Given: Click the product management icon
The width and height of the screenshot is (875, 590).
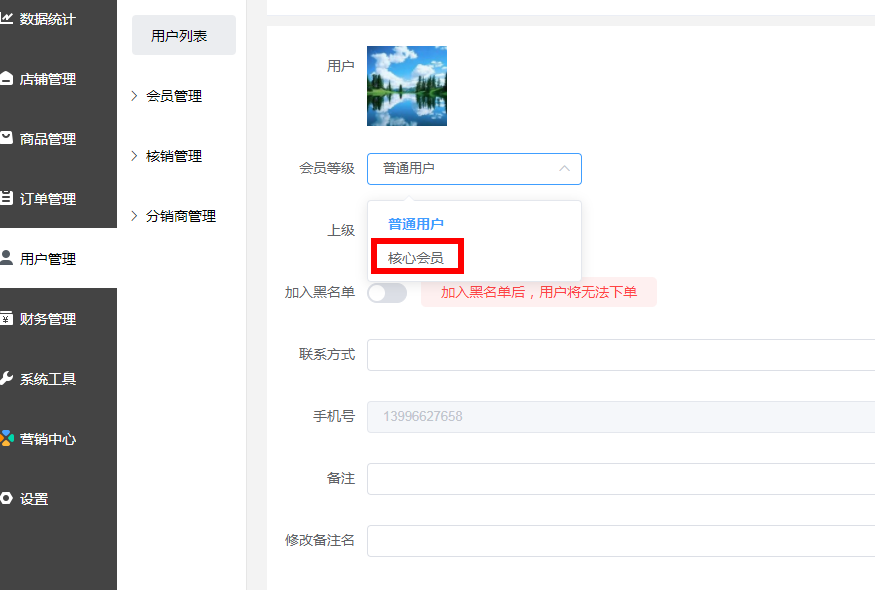Looking at the screenshot, I should [x=6, y=138].
